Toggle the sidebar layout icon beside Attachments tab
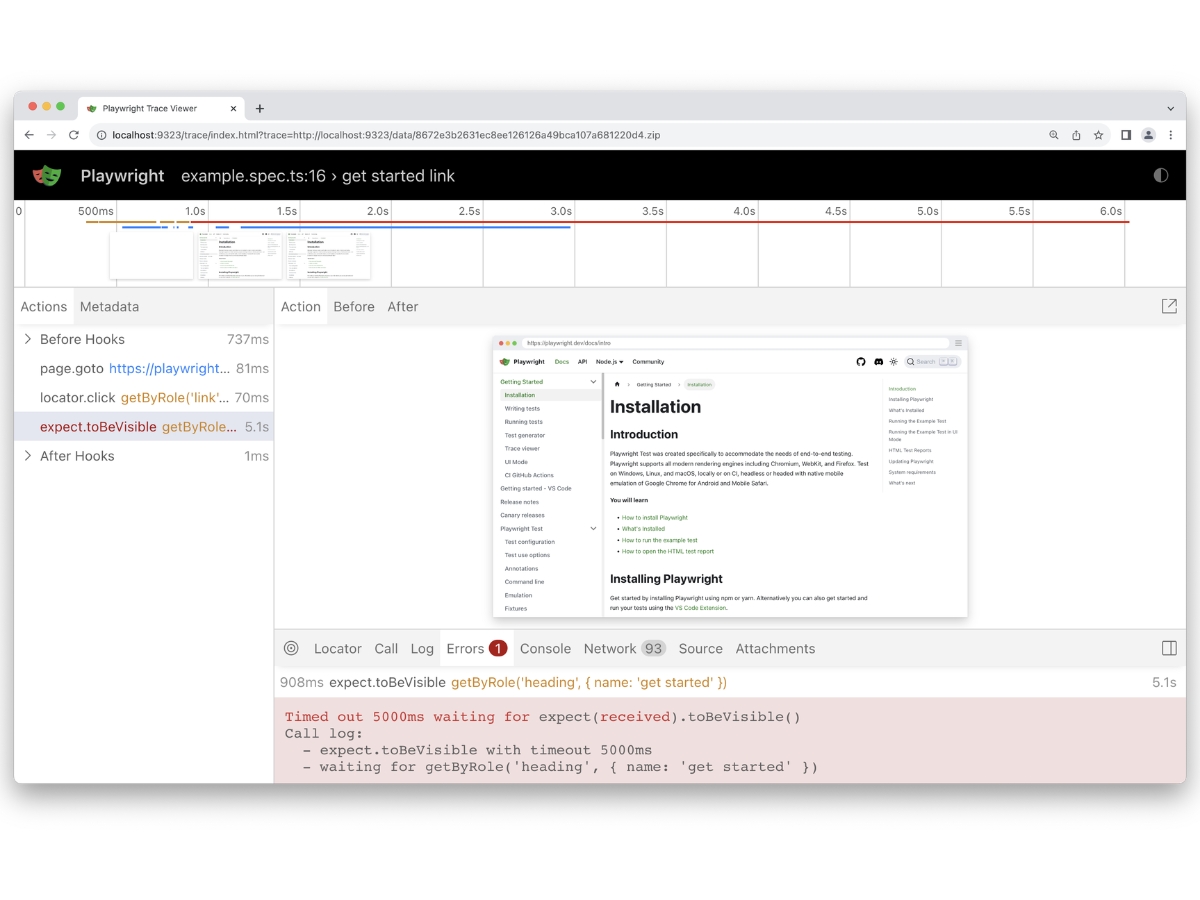The image size is (1200, 900). click(x=1169, y=648)
